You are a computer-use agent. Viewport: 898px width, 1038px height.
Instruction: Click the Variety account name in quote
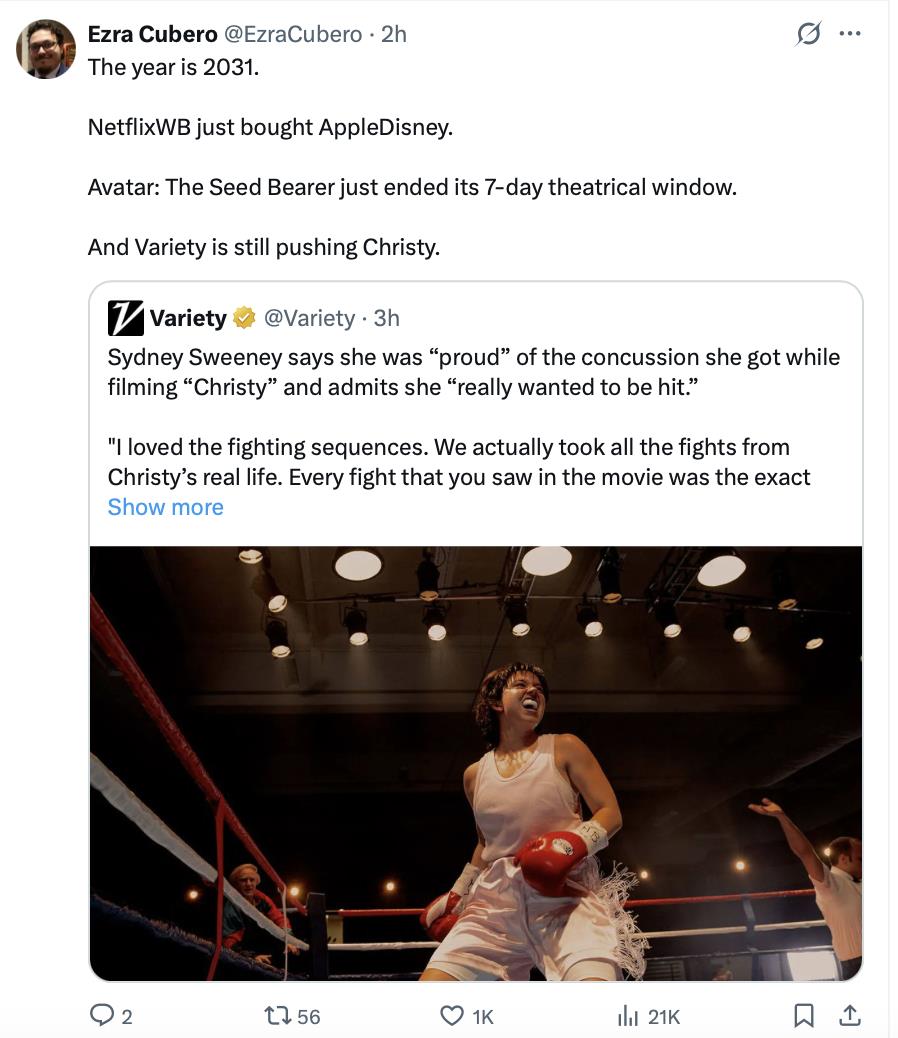tap(188, 318)
